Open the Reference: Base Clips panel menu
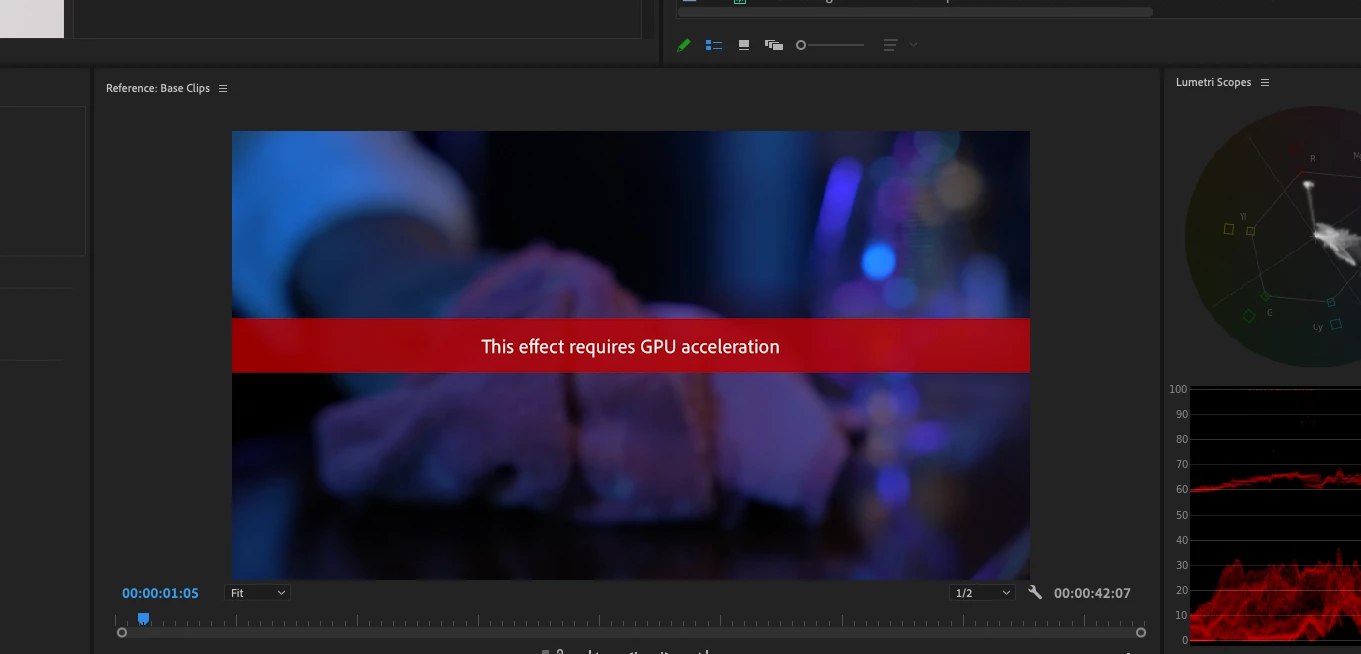The height and width of the screenshot is (654, 1361). coord(223,88)
